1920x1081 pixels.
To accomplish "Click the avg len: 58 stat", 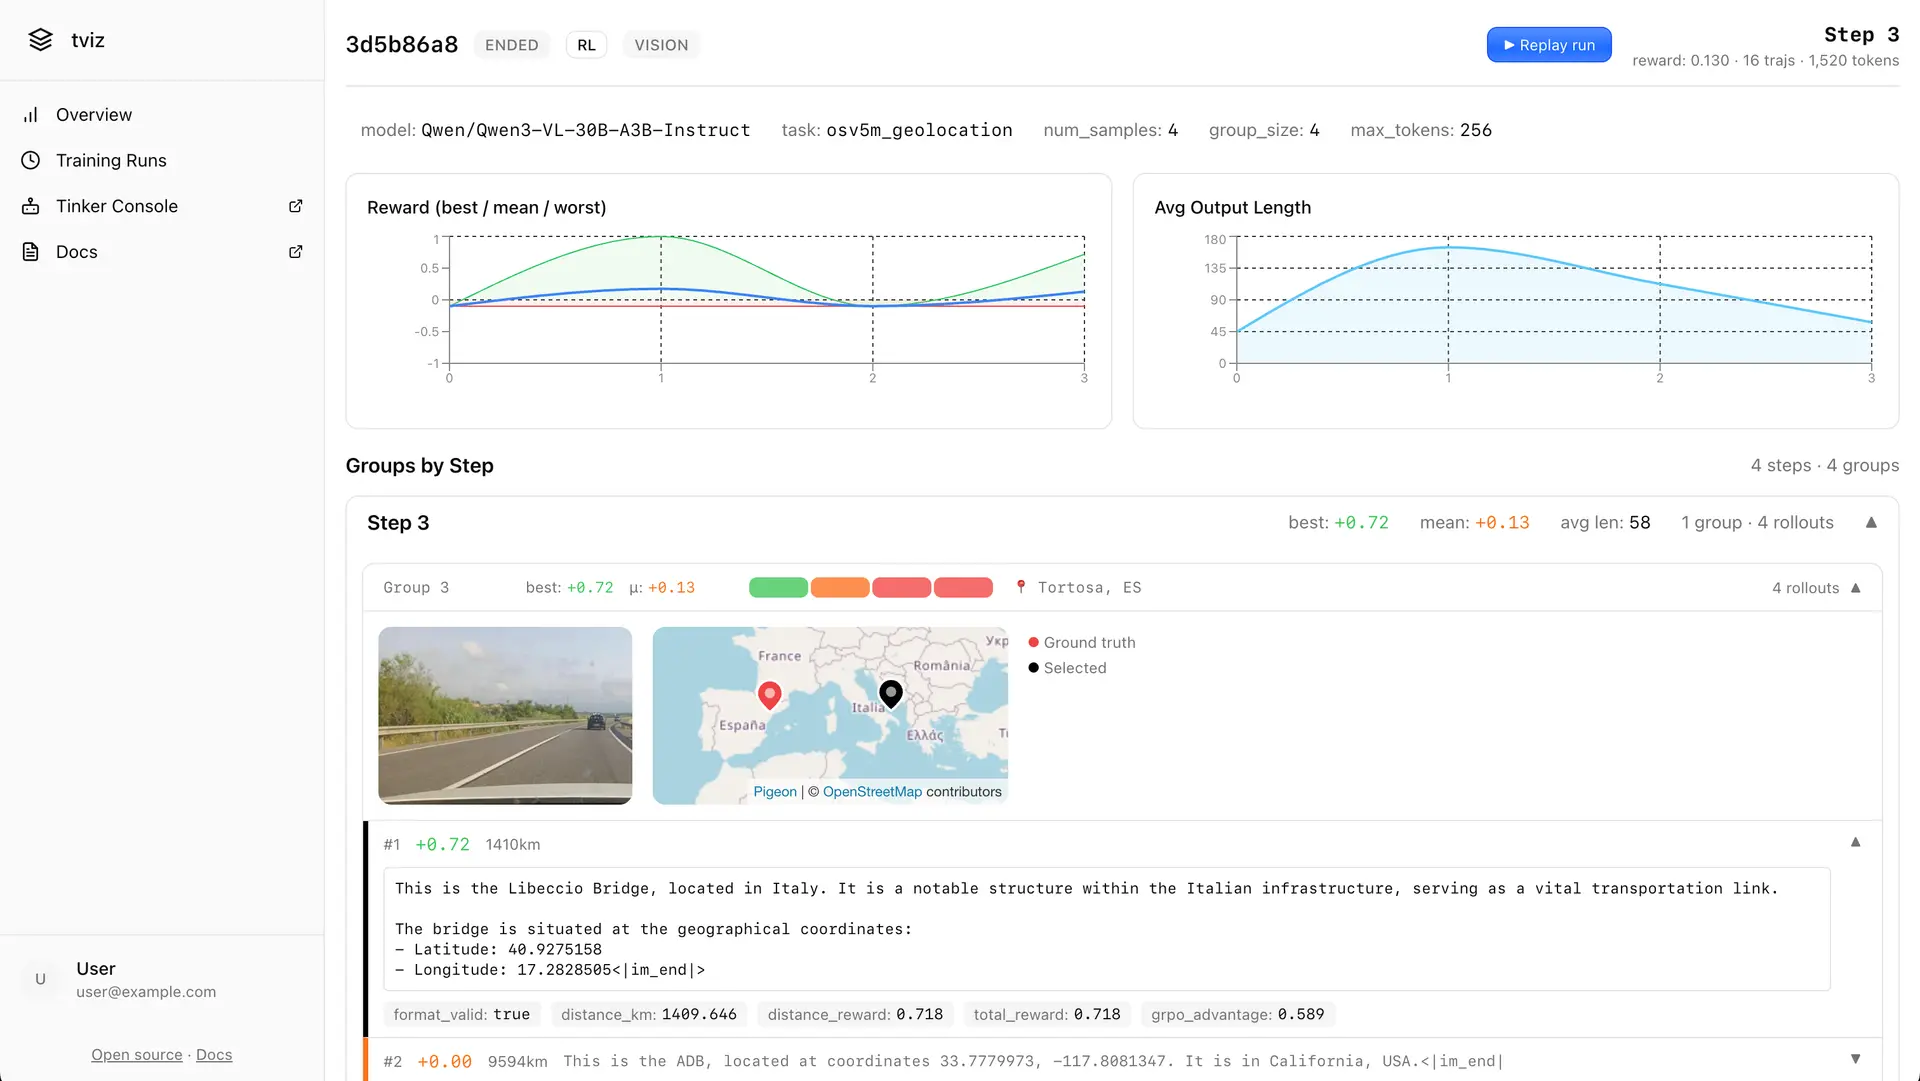I will [1605, 523].
